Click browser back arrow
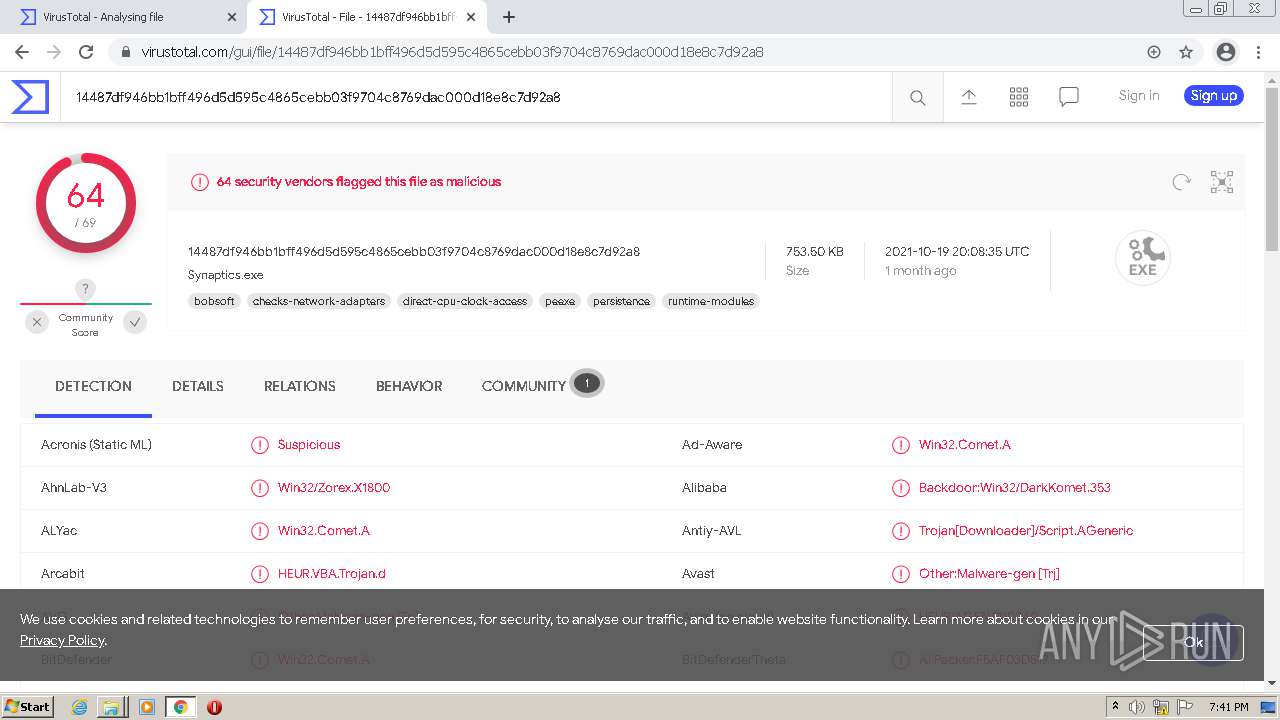 point(22,52)
